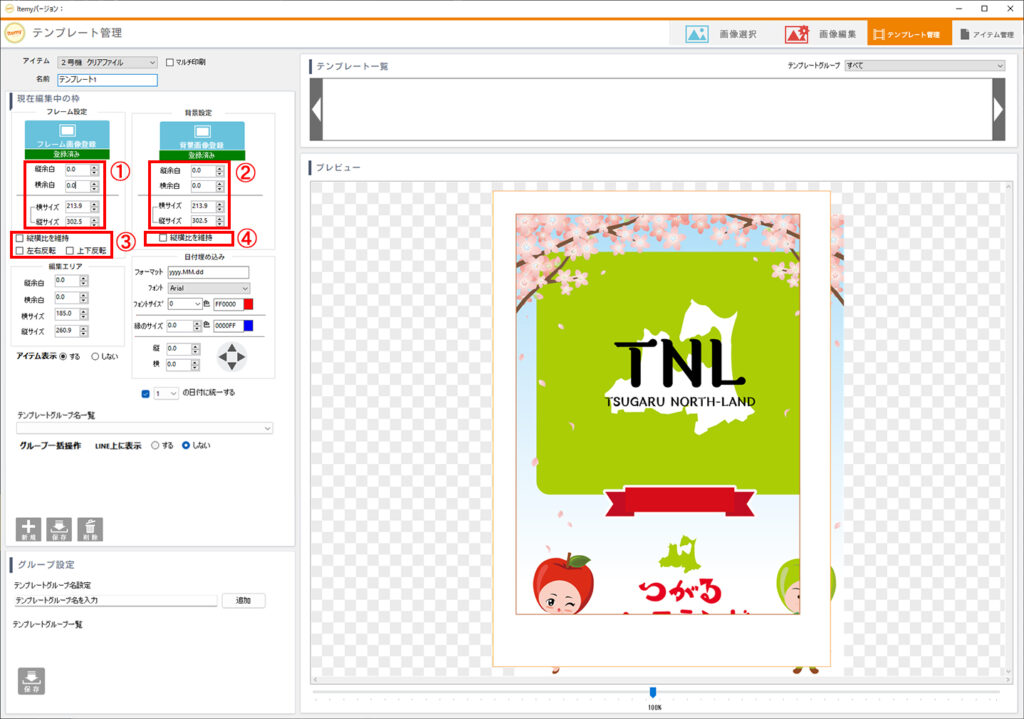Click the 追加 button

[x=243, y=601]
